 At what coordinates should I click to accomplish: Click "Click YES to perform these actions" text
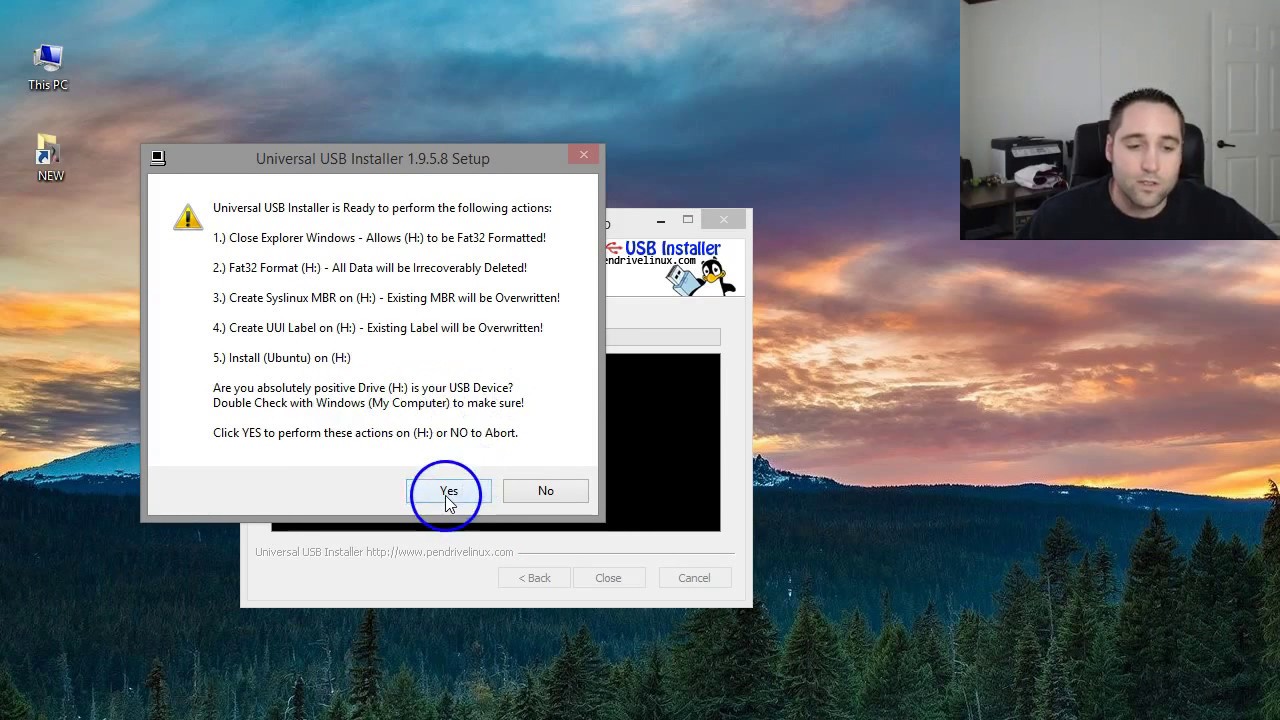pos(365,433)
